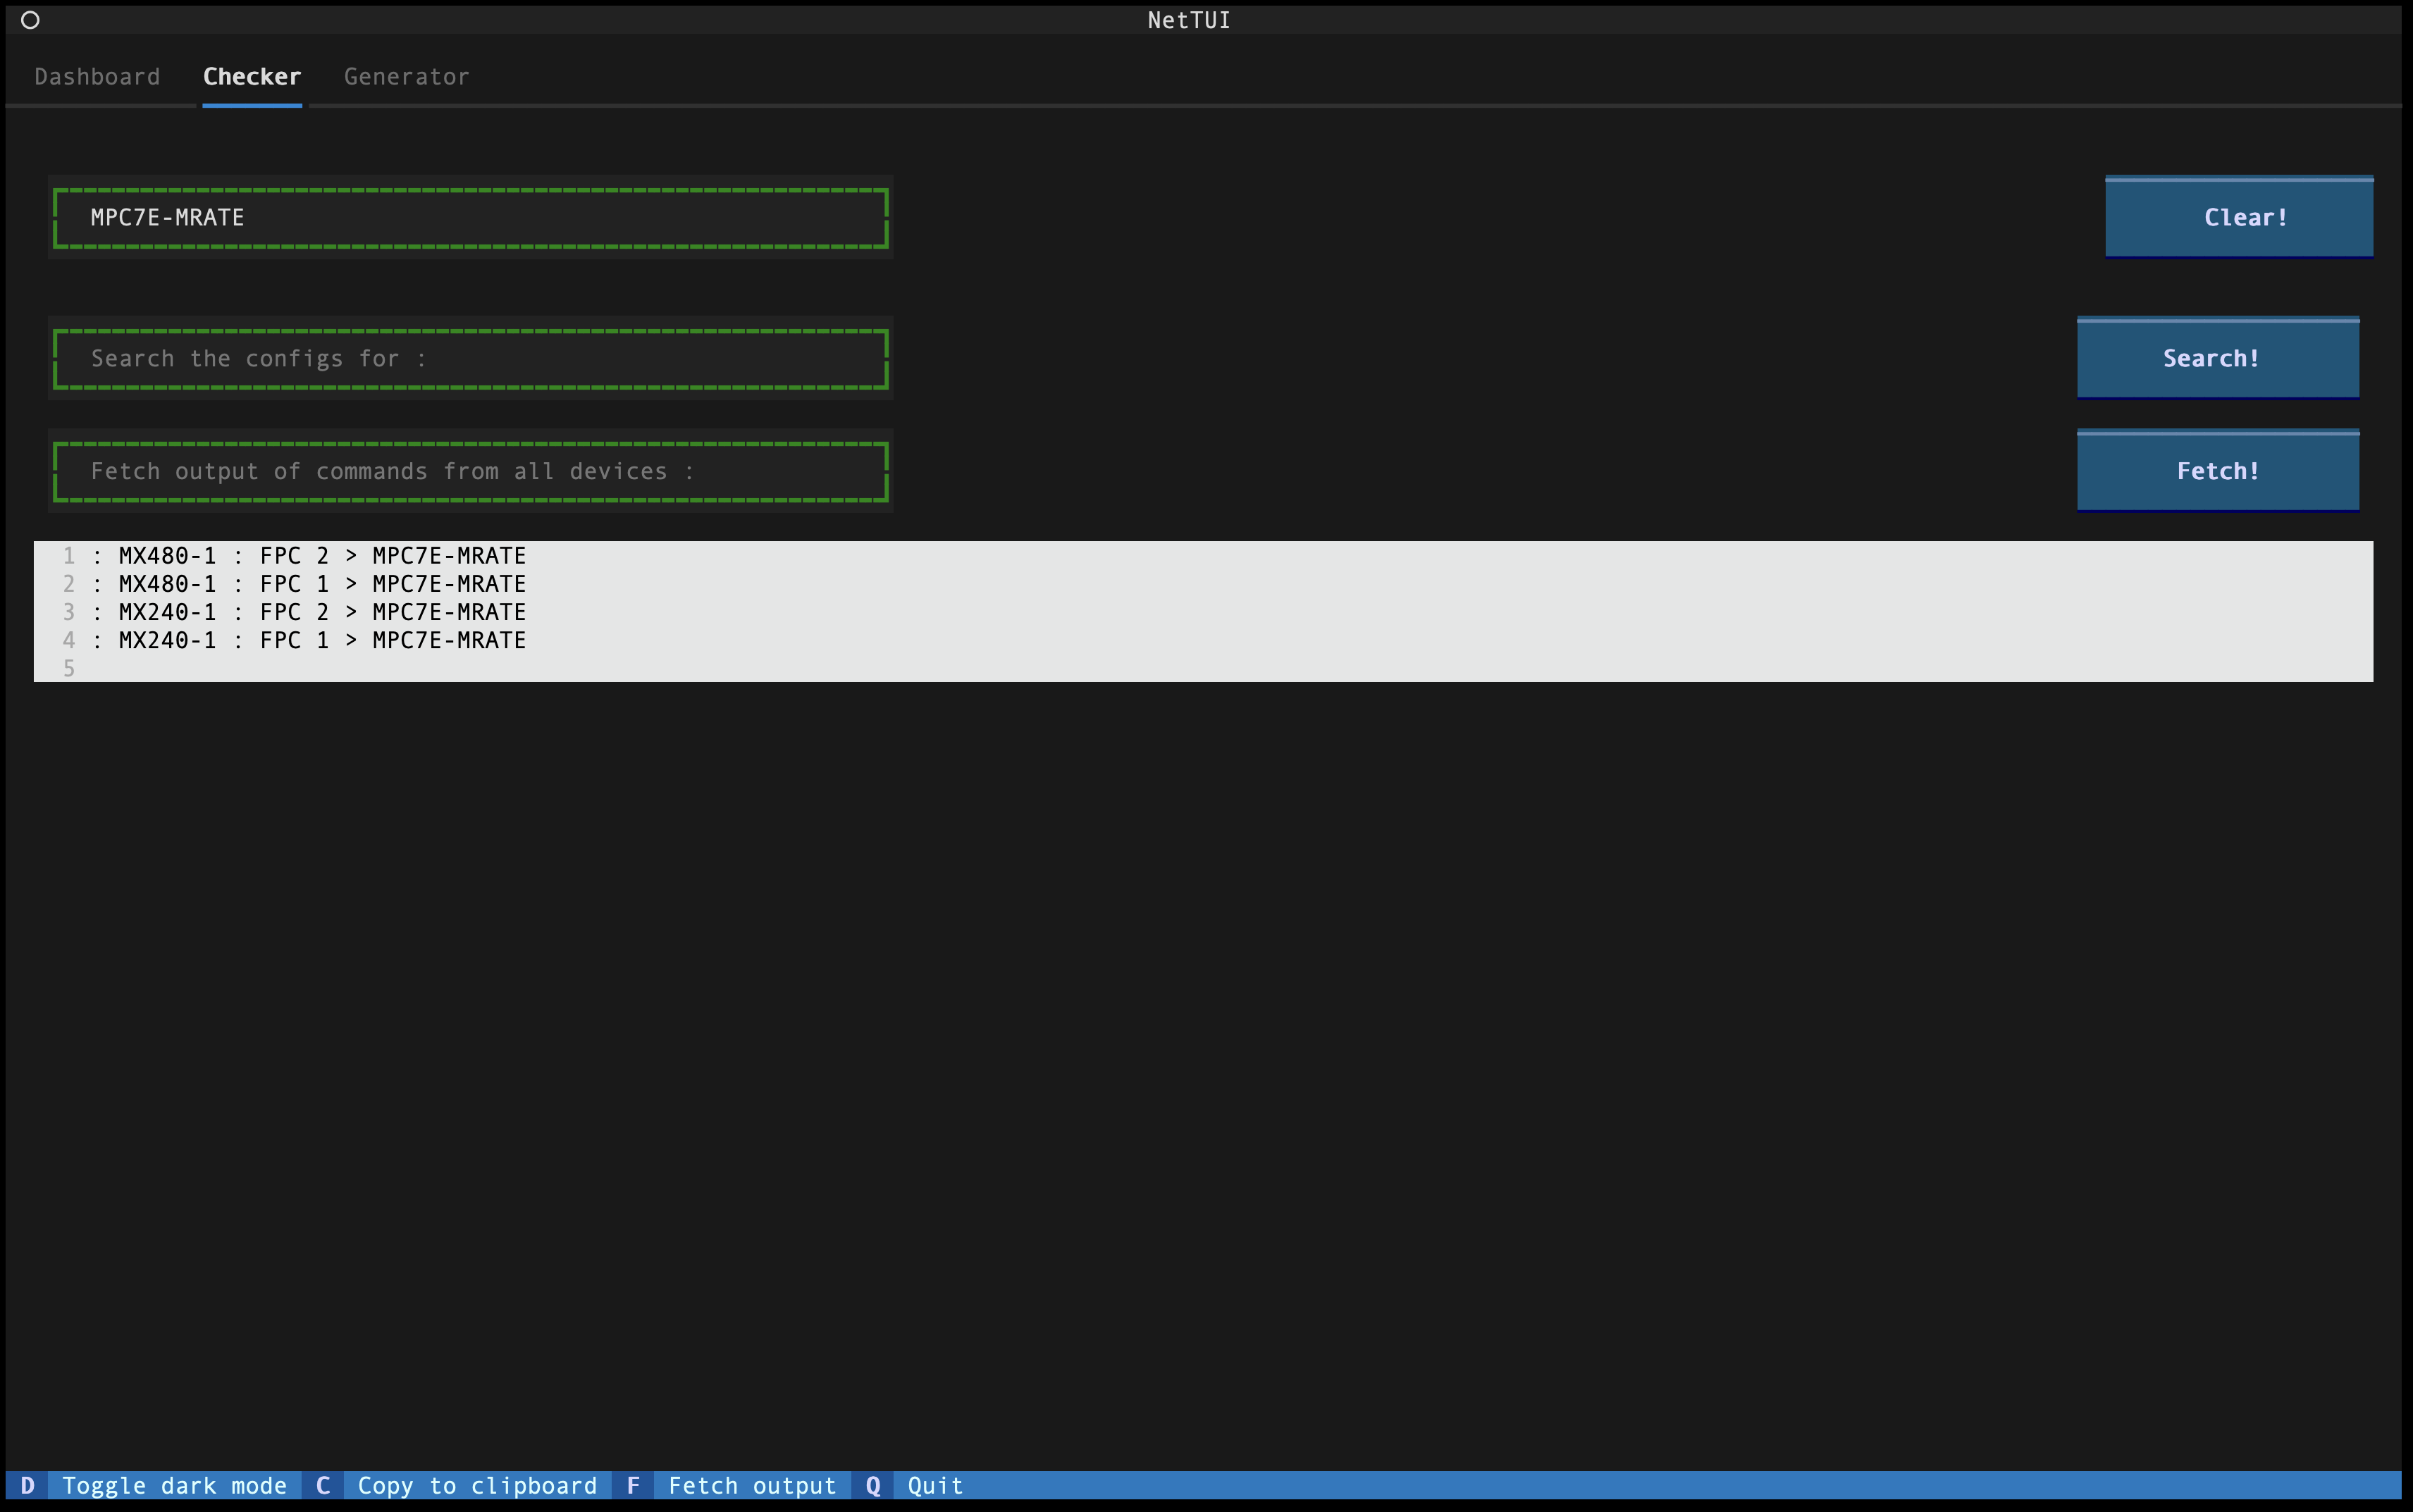Focus the 'Fetch output of commands' input field

point(470,471)
